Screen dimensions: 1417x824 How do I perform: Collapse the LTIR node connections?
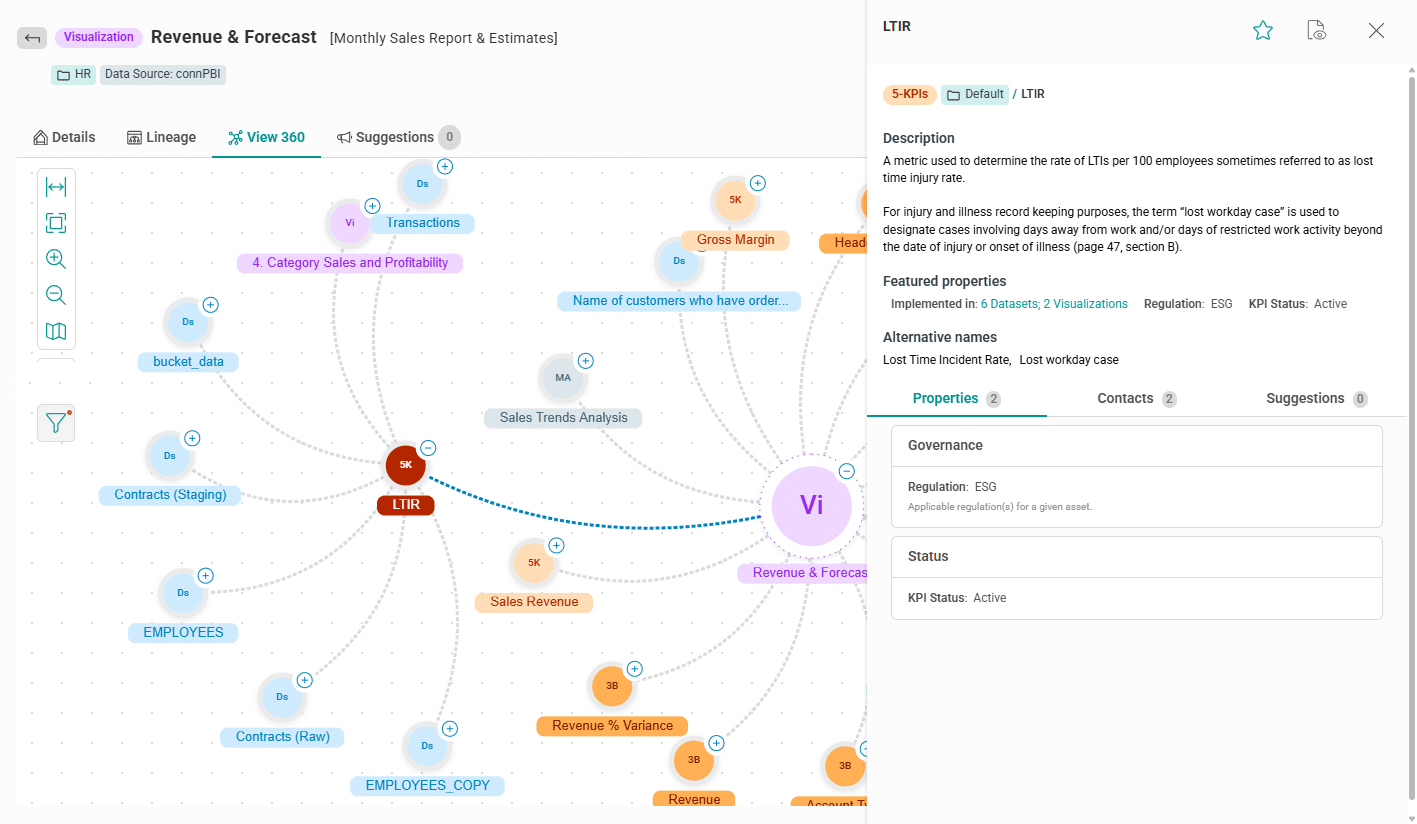[428, 448]
